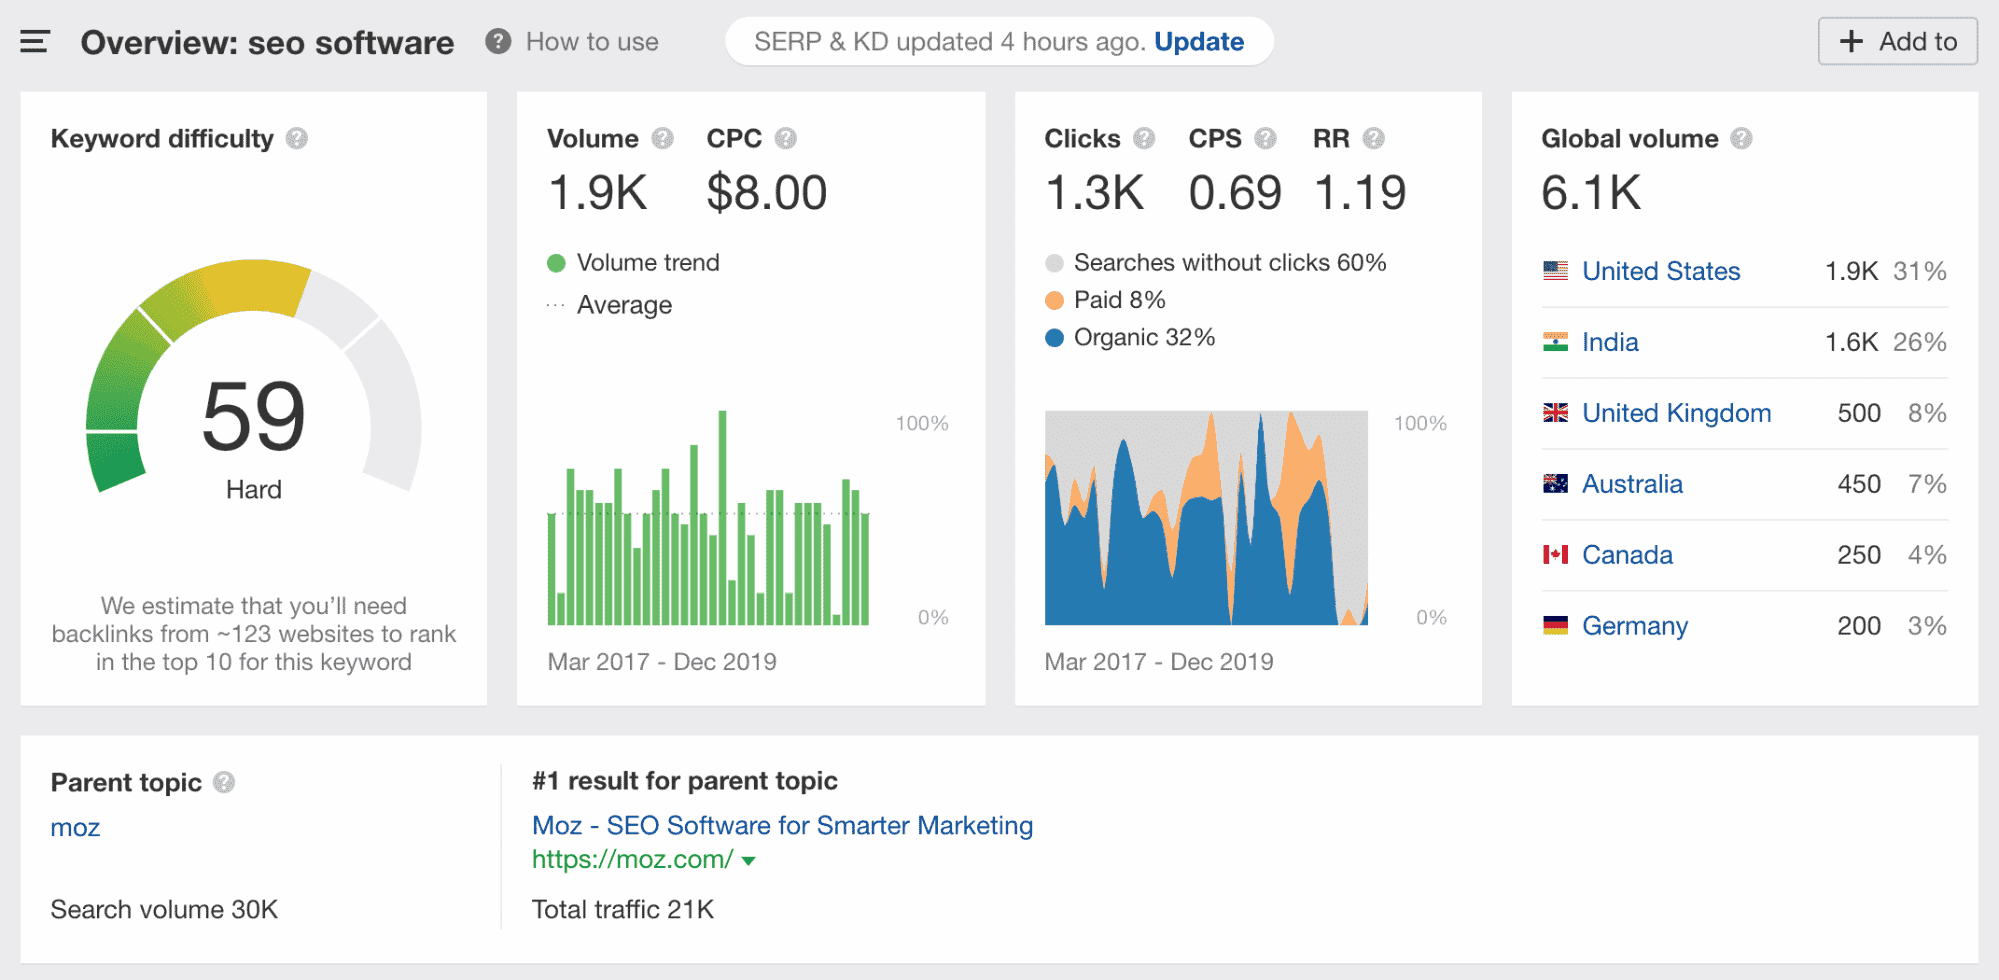Open Moz - SEO Software result title
Image resolution: width=1999 pixels, height=980 pixels.
coord(782,825)
